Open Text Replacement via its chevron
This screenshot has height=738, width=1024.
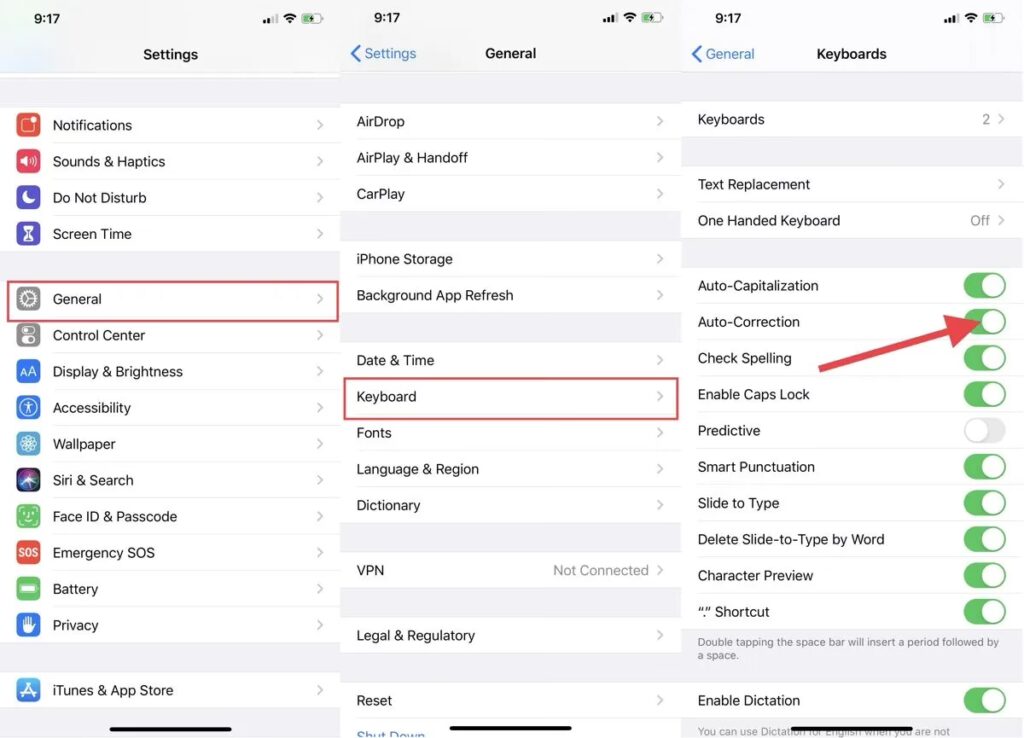[1001, 184]
